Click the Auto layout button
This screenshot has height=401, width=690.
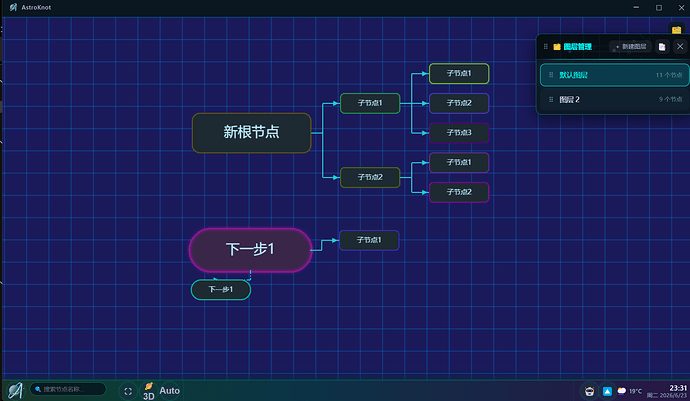(169, 390)
